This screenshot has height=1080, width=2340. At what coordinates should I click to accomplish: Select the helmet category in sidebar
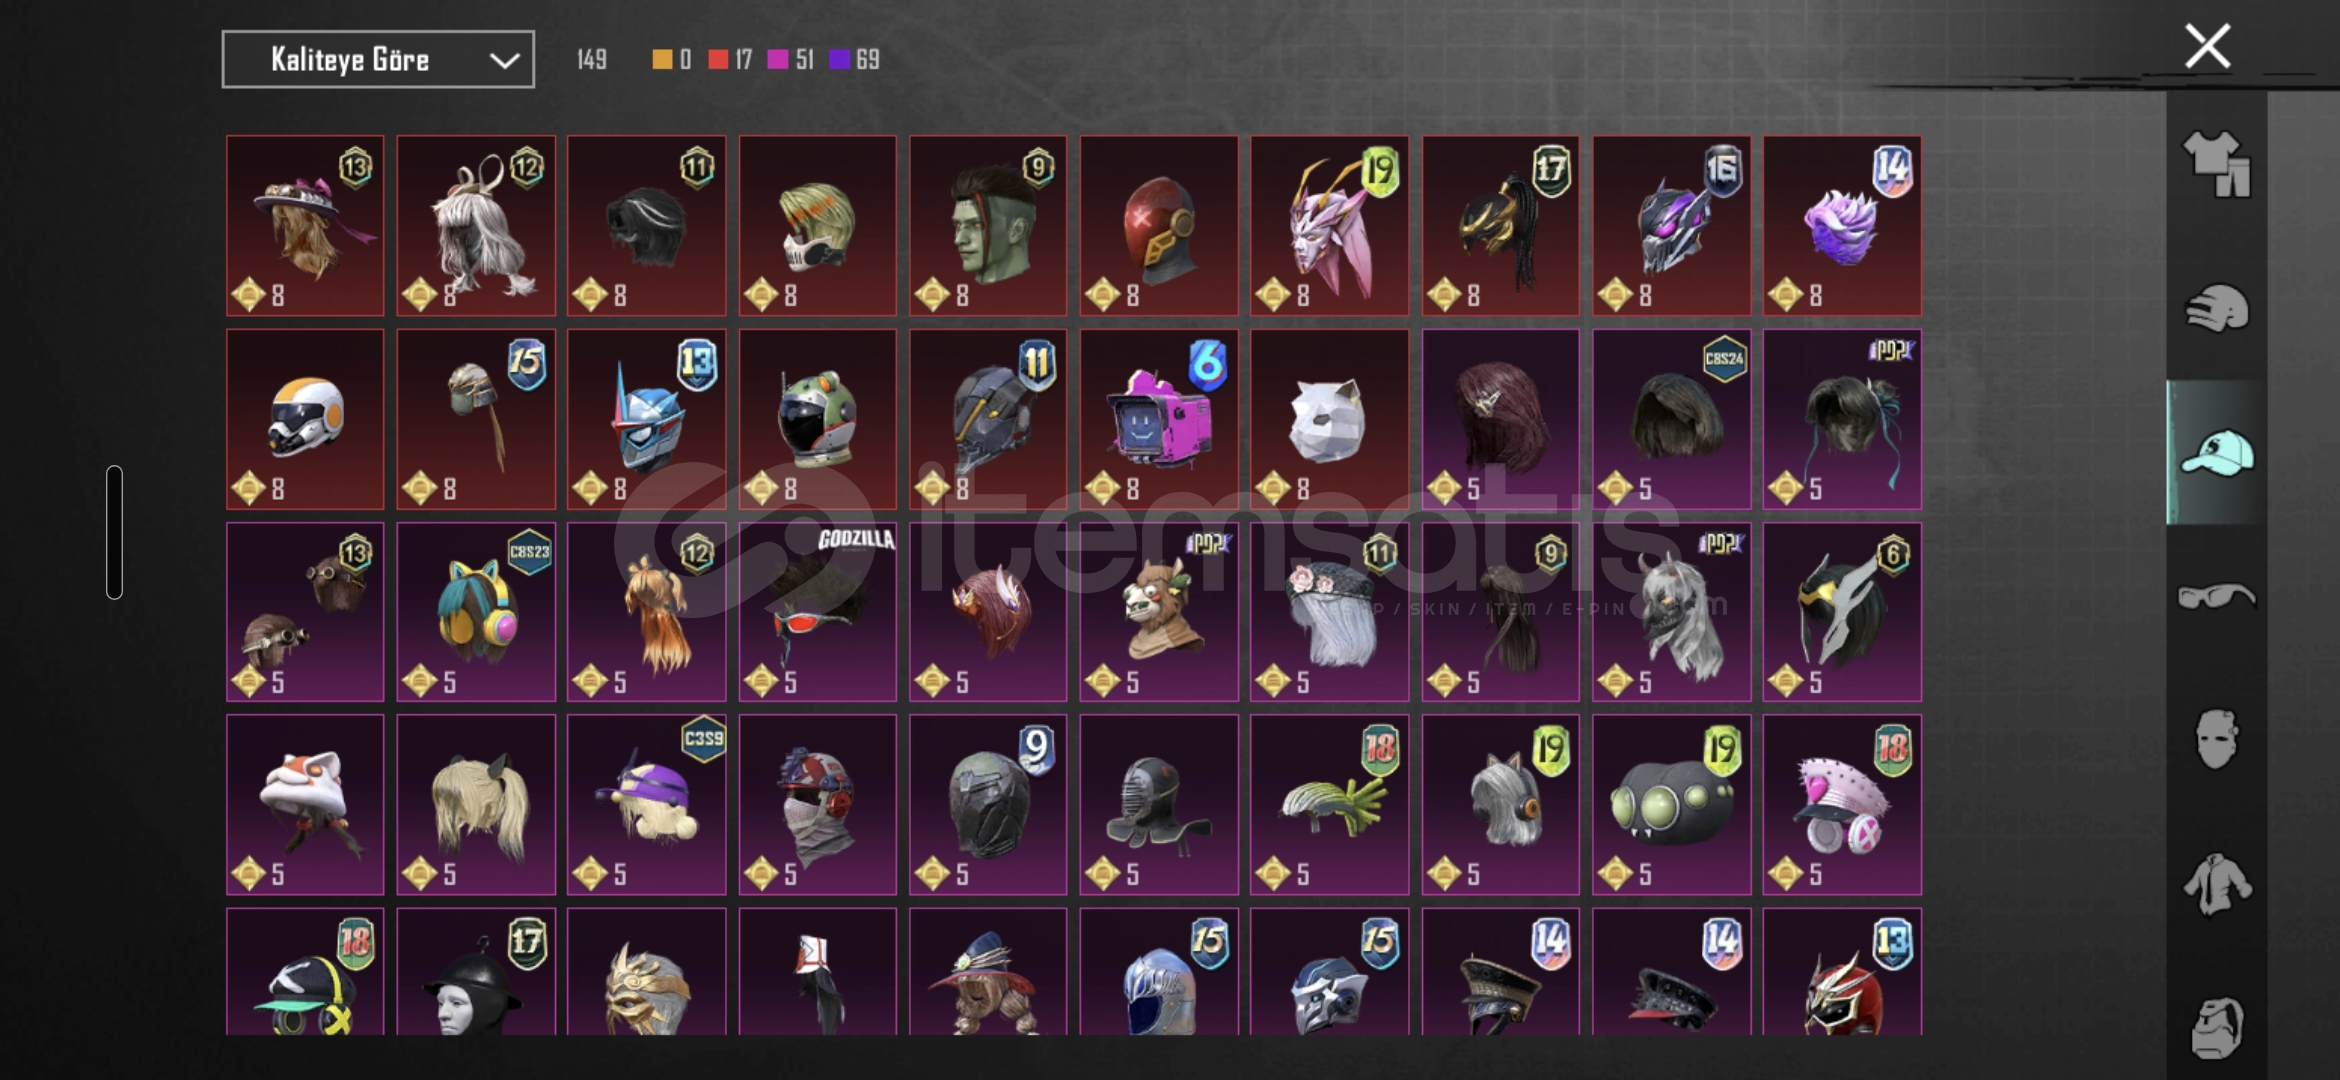point(2216,308)
